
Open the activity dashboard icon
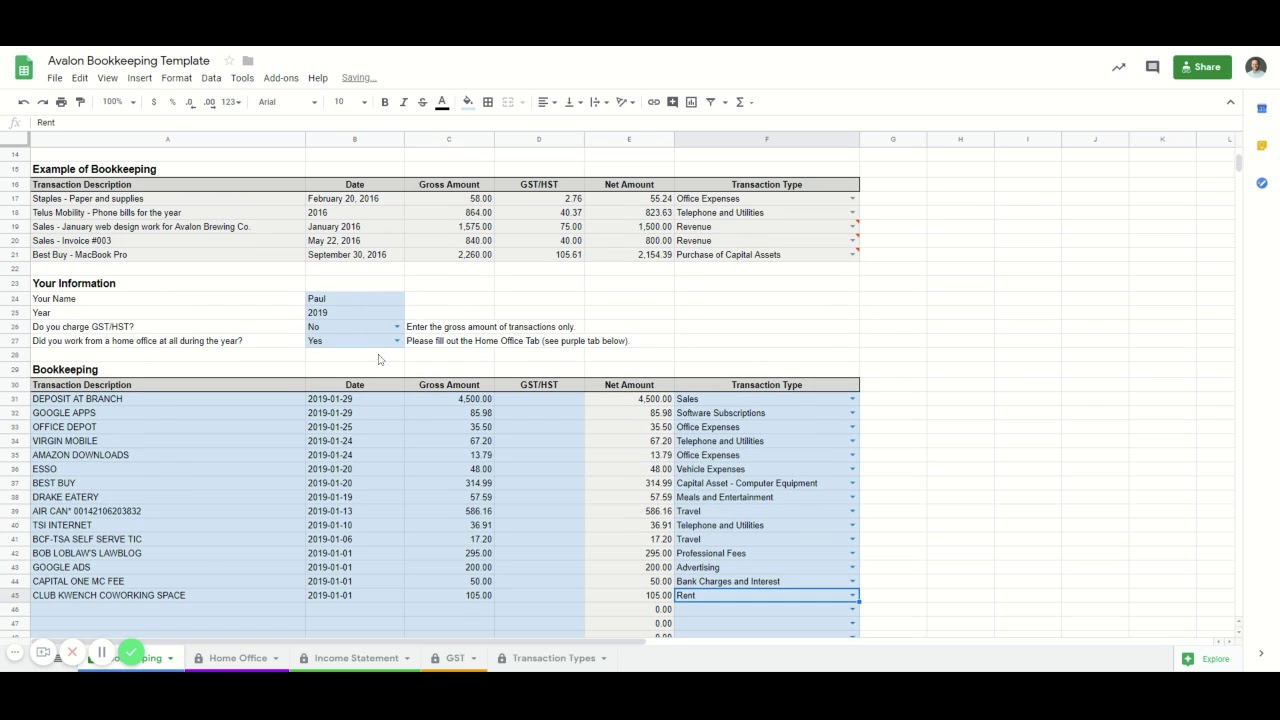[1119, 67]
